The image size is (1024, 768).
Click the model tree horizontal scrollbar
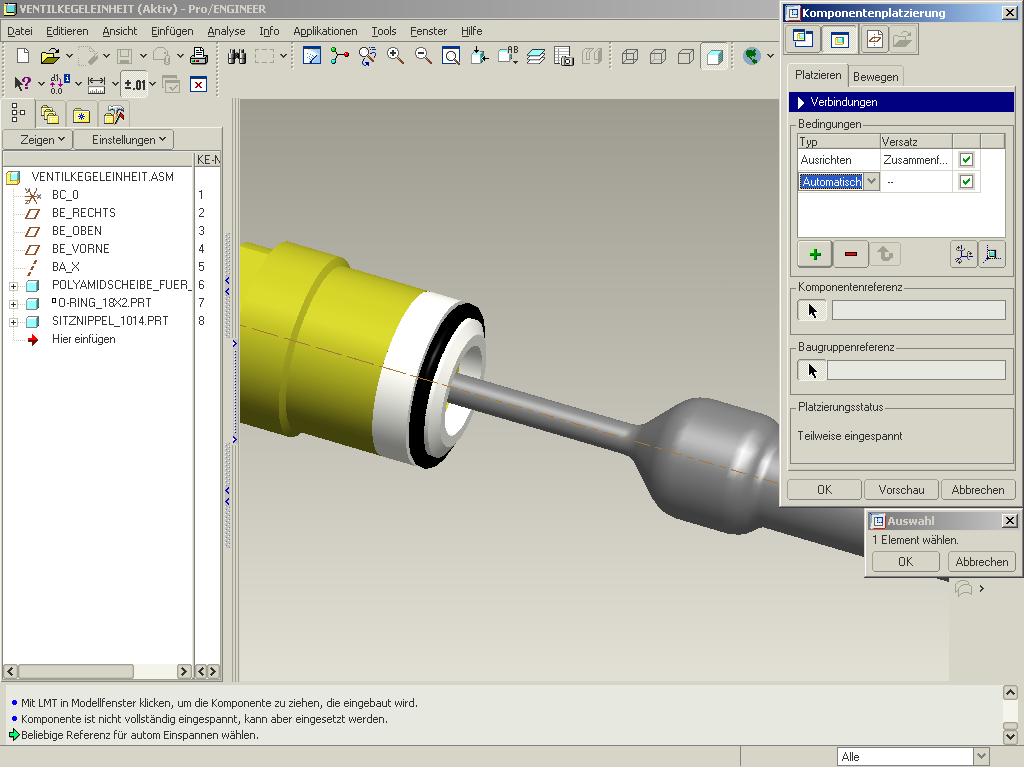pos(75,671)
